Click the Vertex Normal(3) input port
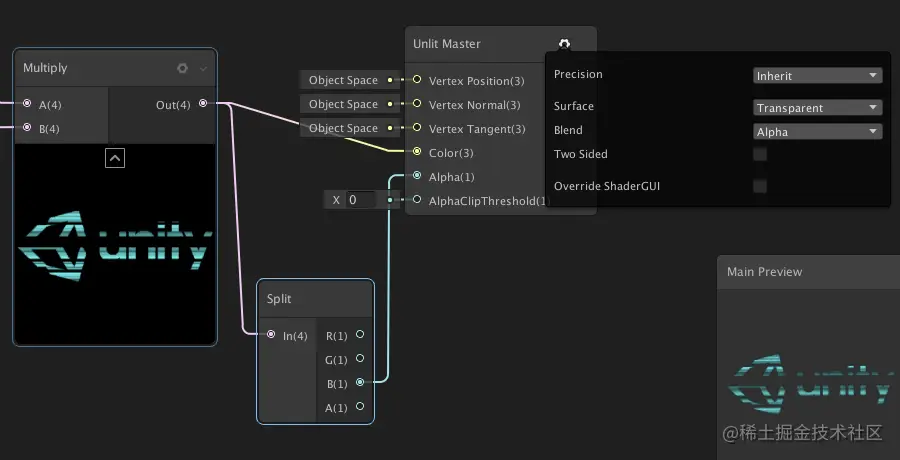Screen dimensions: 900x460 tap(417, 103)
